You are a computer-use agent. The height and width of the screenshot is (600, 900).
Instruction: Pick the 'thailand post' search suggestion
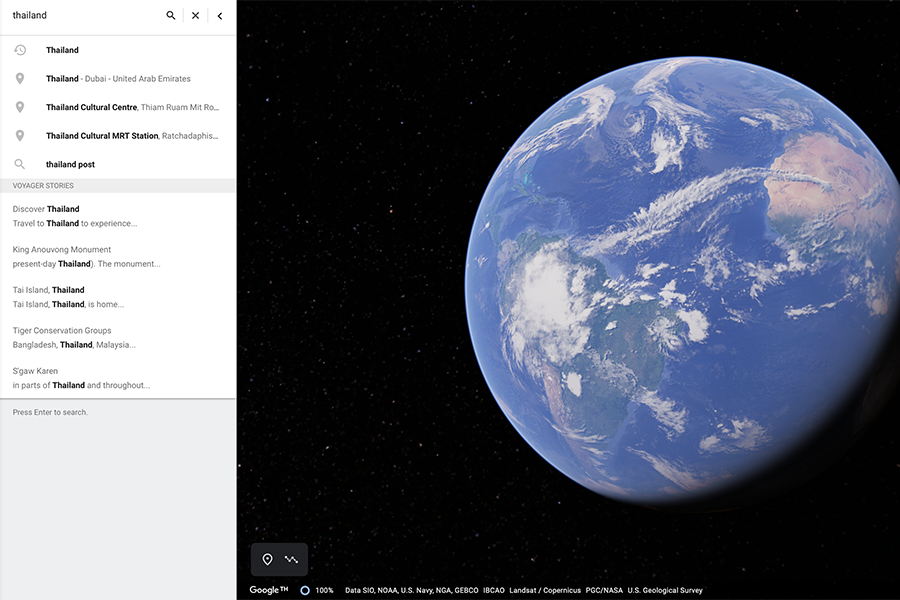click(x=70, y=164)
